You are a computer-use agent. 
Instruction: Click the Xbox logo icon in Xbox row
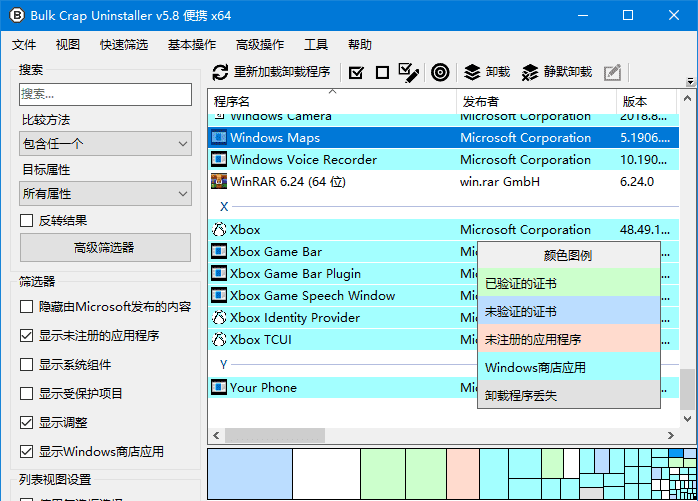[x=219, y=229]
